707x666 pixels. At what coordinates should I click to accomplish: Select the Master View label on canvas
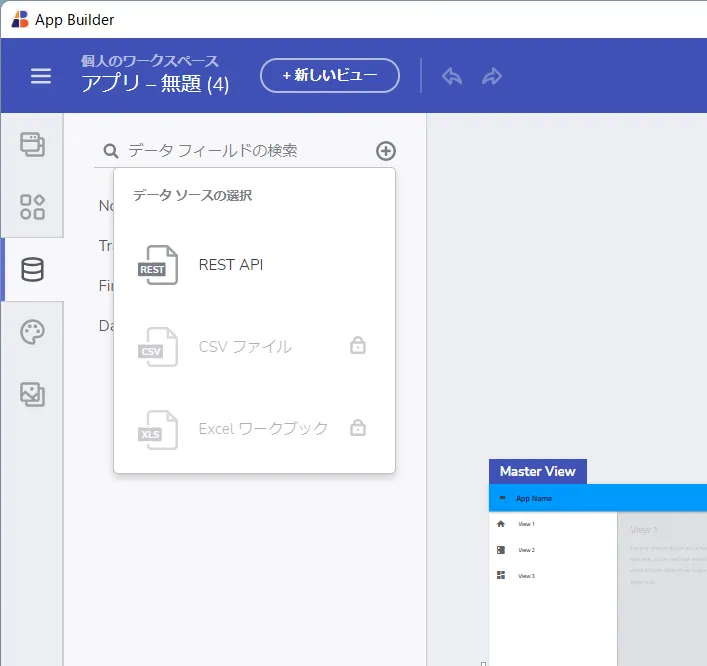[538, 472]
